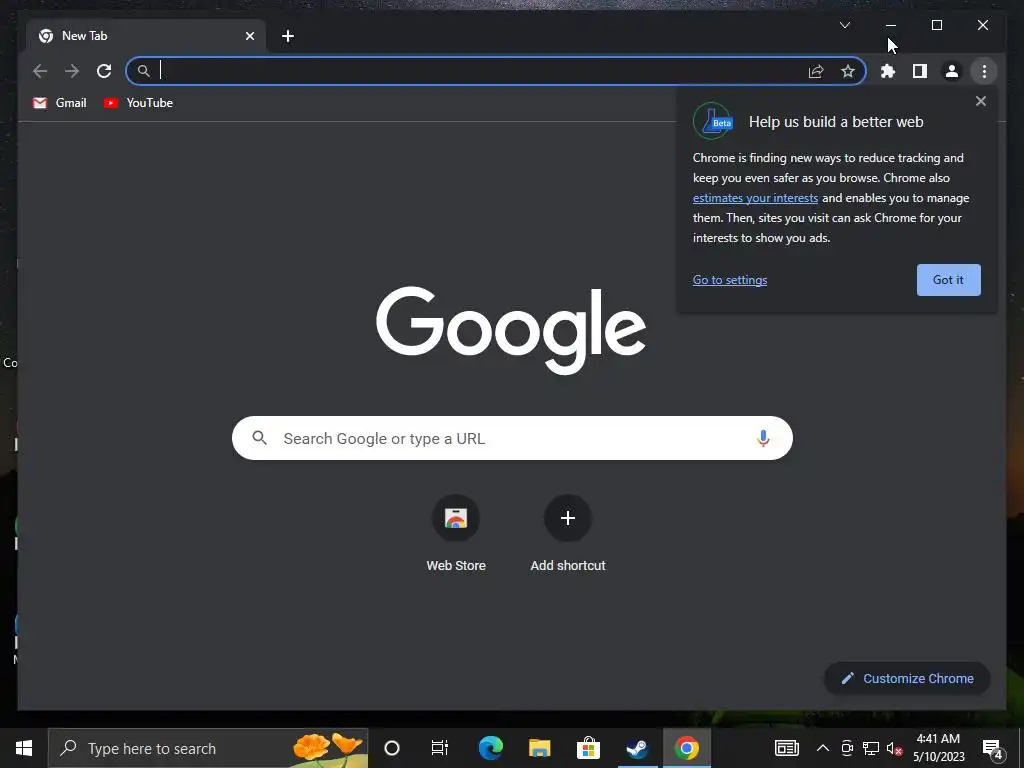
Task: Open News and interests taskbar icon
Action: coord(787,748)
